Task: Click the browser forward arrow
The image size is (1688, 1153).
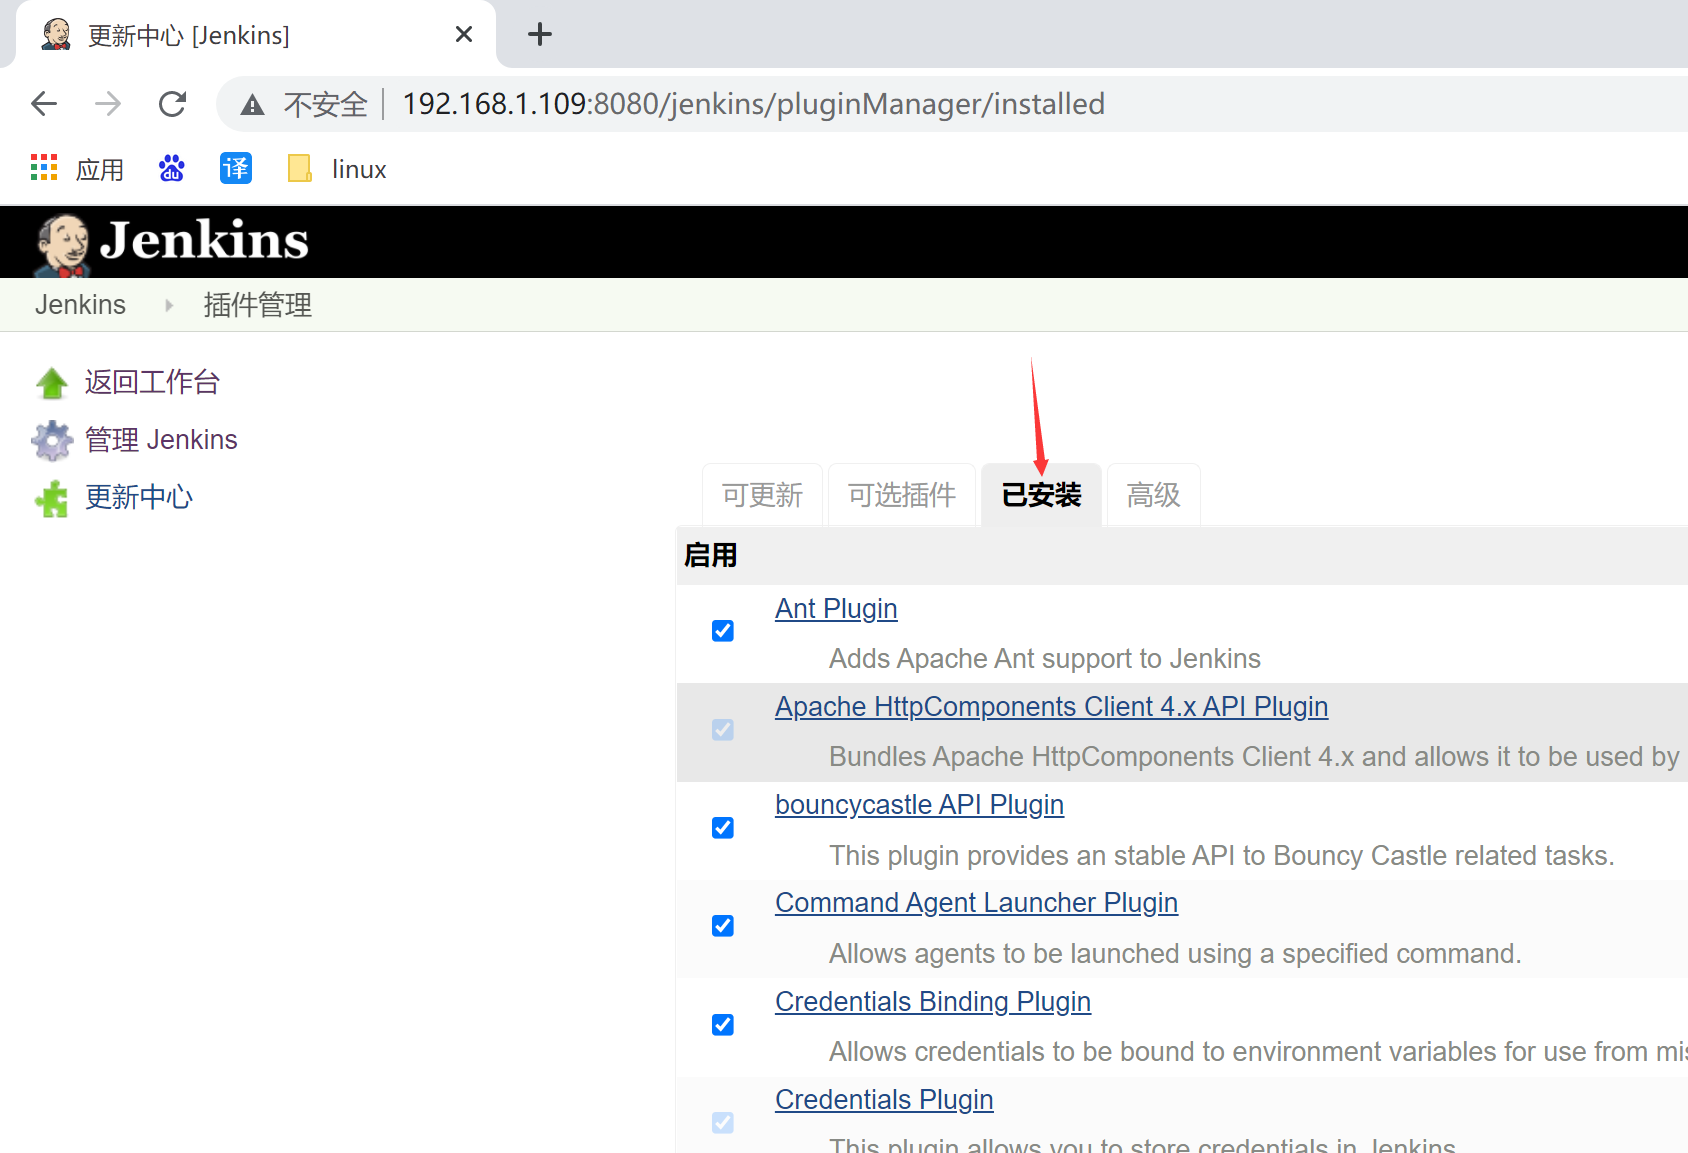Action: 108,103
